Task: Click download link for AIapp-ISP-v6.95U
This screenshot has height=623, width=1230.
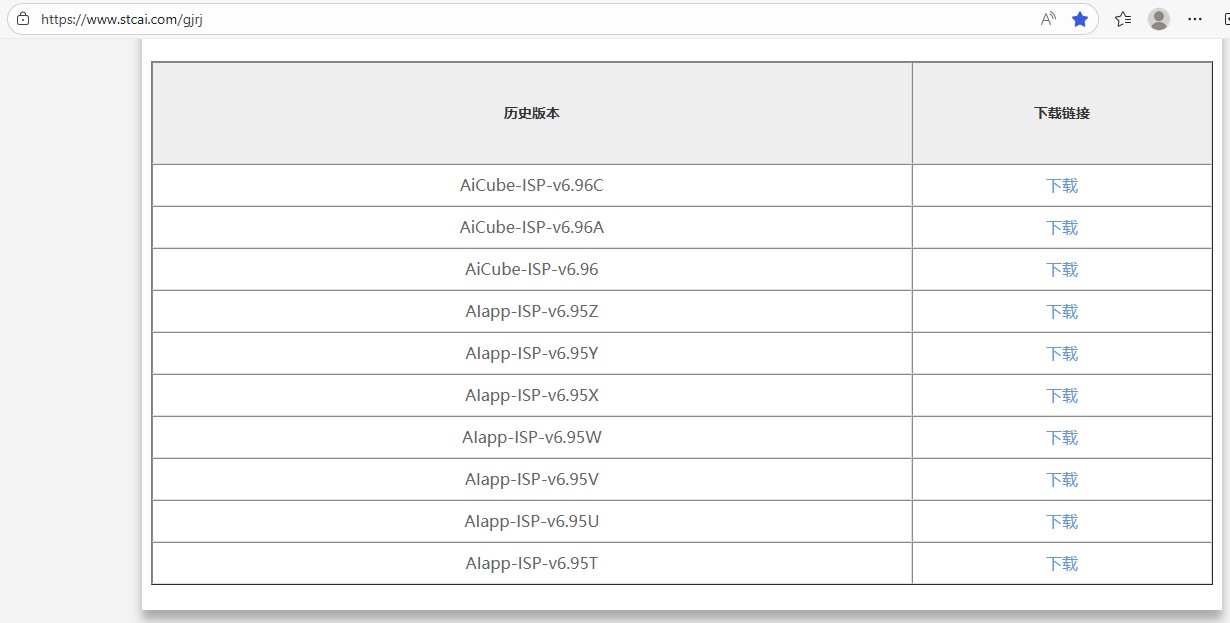Action: pyautogui.click(x=1062, y=522)
